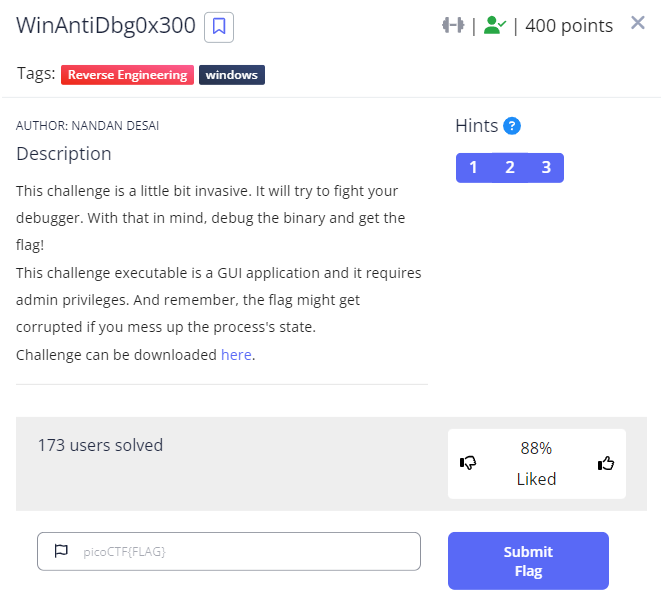Reveal hint 2
Image resolution: width=665 pixels, height=593 pixels.
pos(510,168)
